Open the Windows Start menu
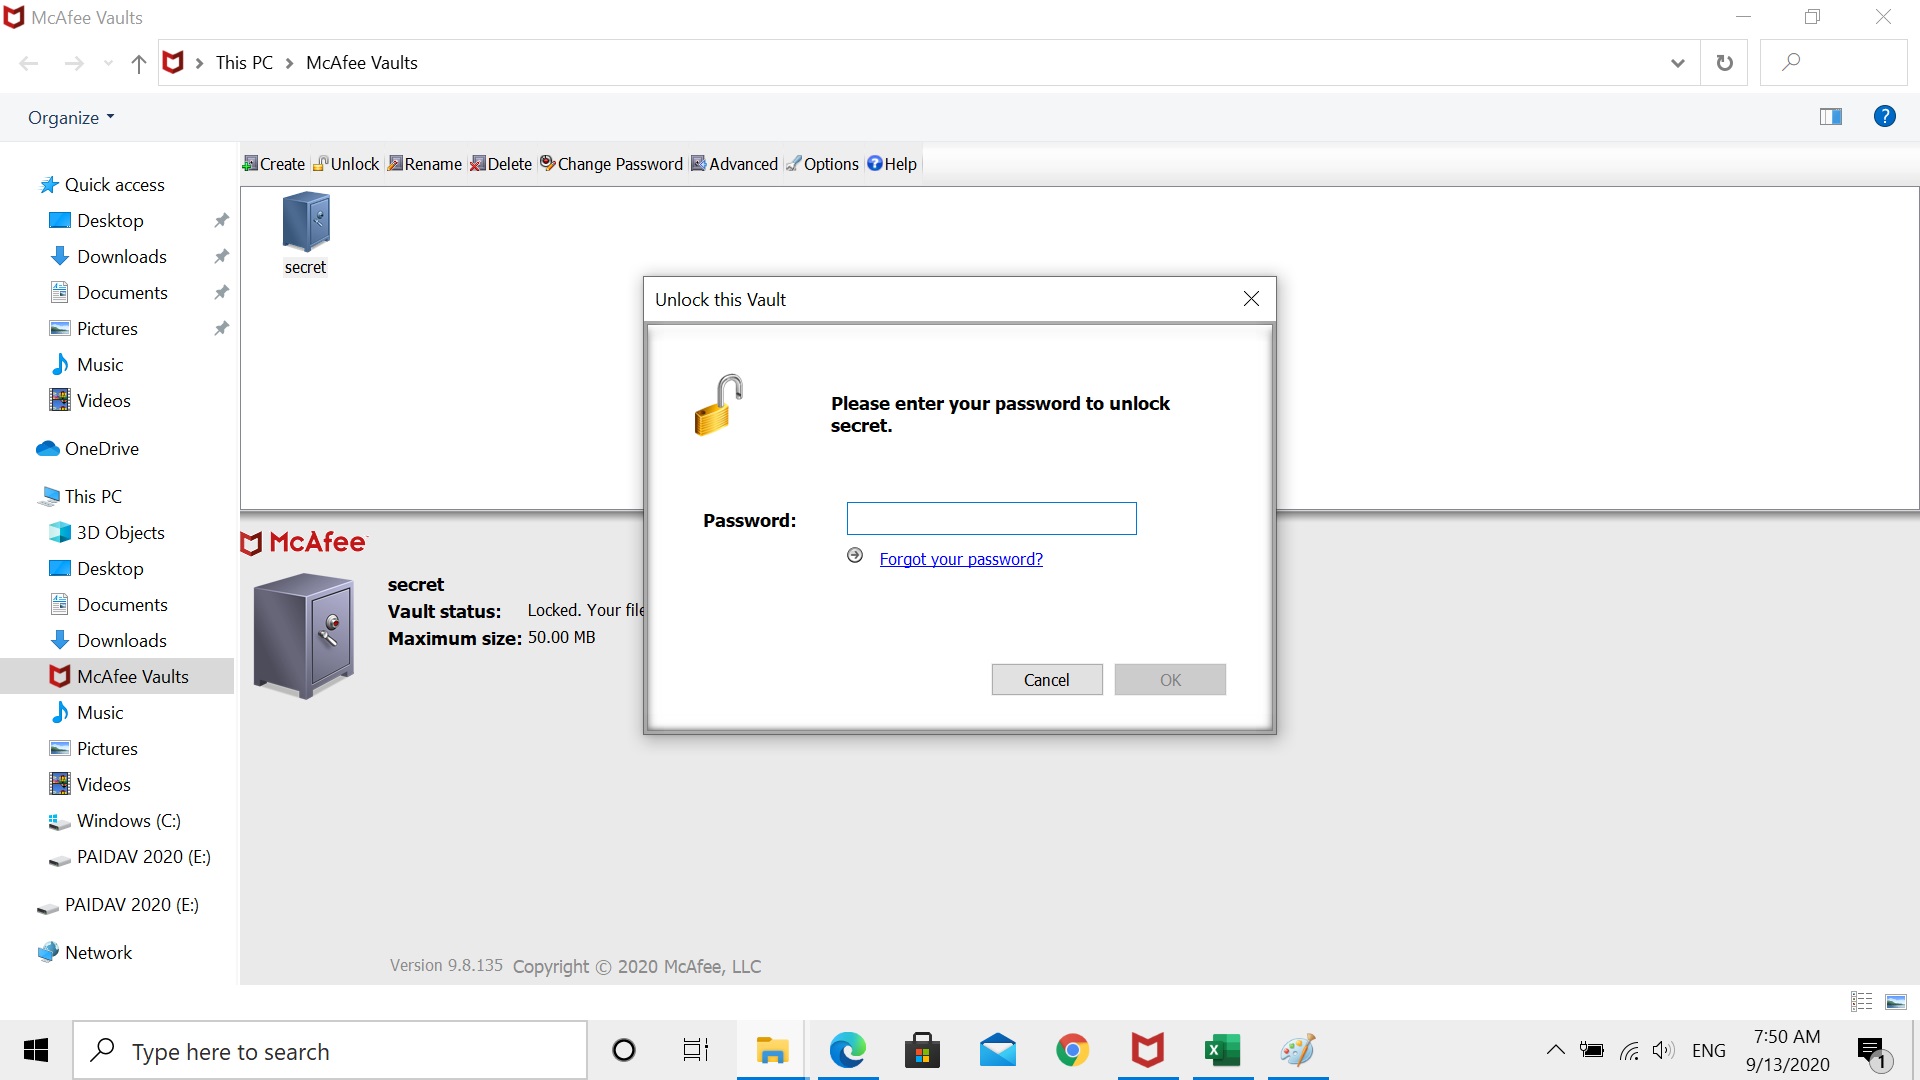 pos(36,1050)
